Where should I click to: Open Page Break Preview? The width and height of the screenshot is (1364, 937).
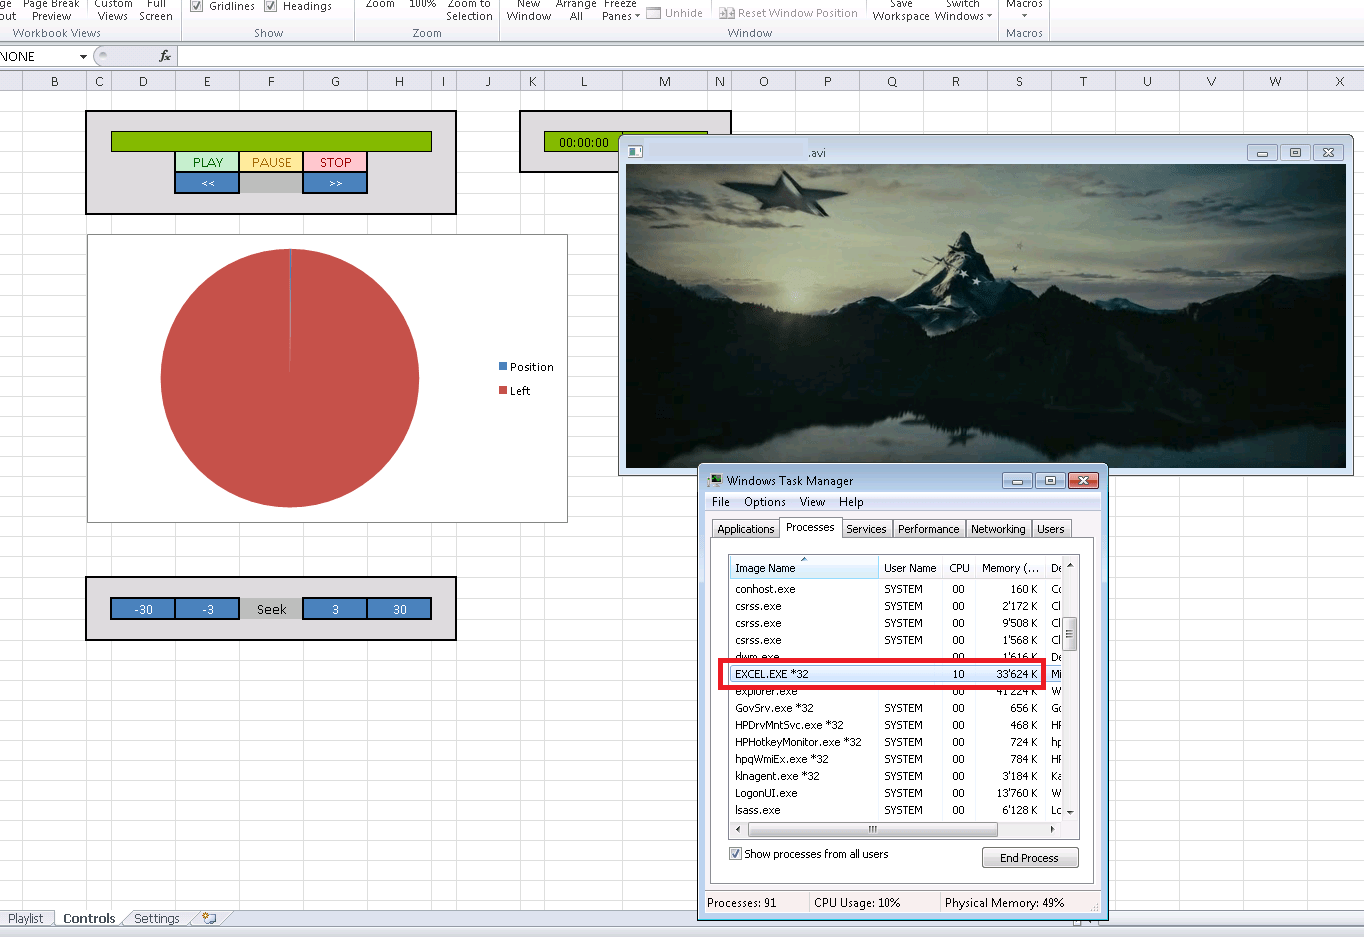[51, 11]
